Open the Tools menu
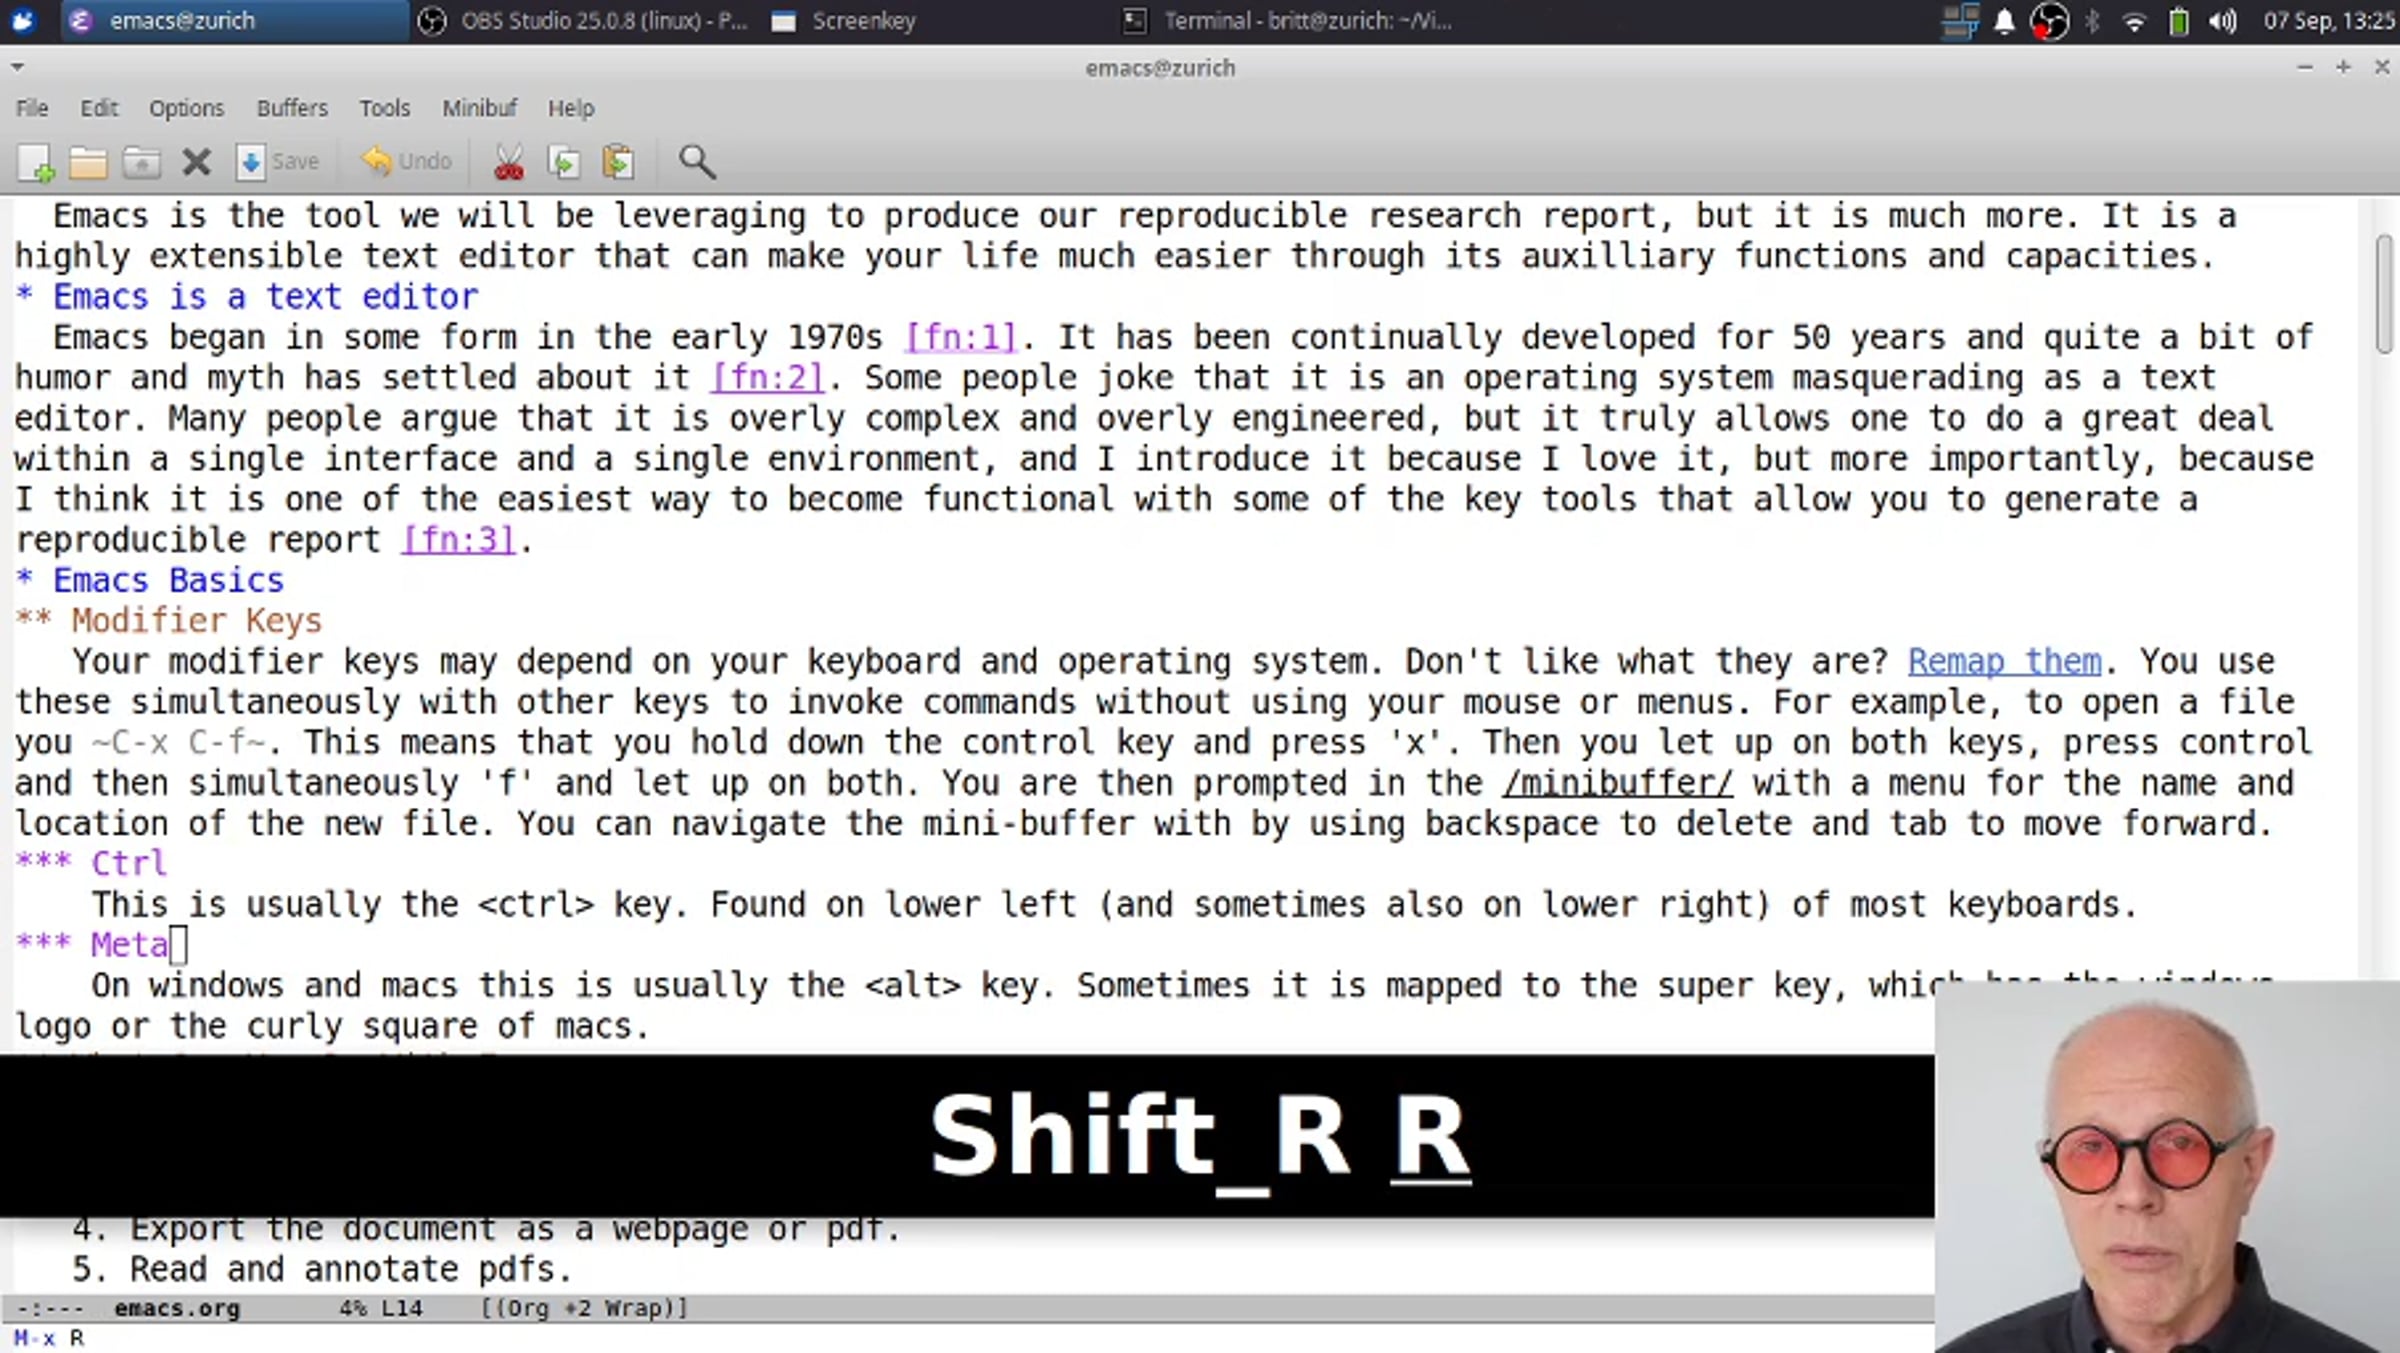This screenshot has width=2400, height=1353. [385, 108]
